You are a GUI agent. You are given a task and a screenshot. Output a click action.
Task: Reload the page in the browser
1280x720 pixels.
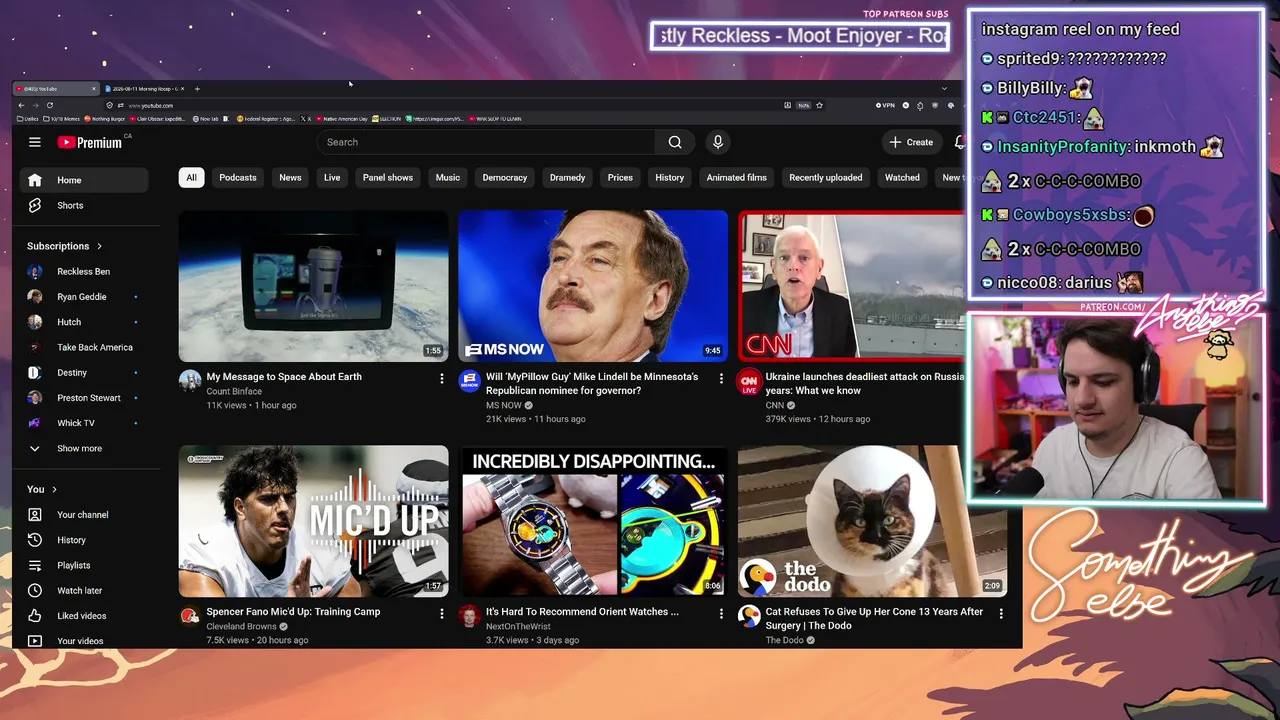pyautogui.click(x=50, y=105)
